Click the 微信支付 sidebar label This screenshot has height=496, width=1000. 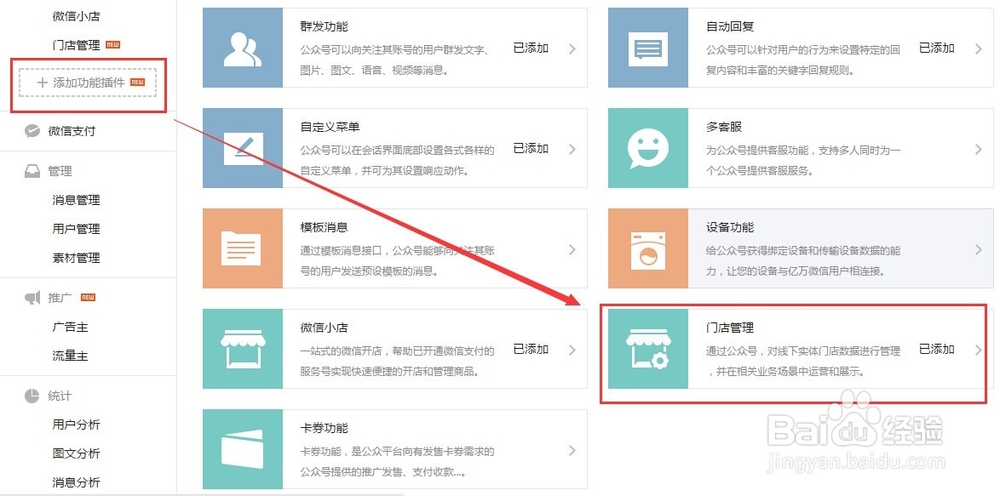point(71,131)
